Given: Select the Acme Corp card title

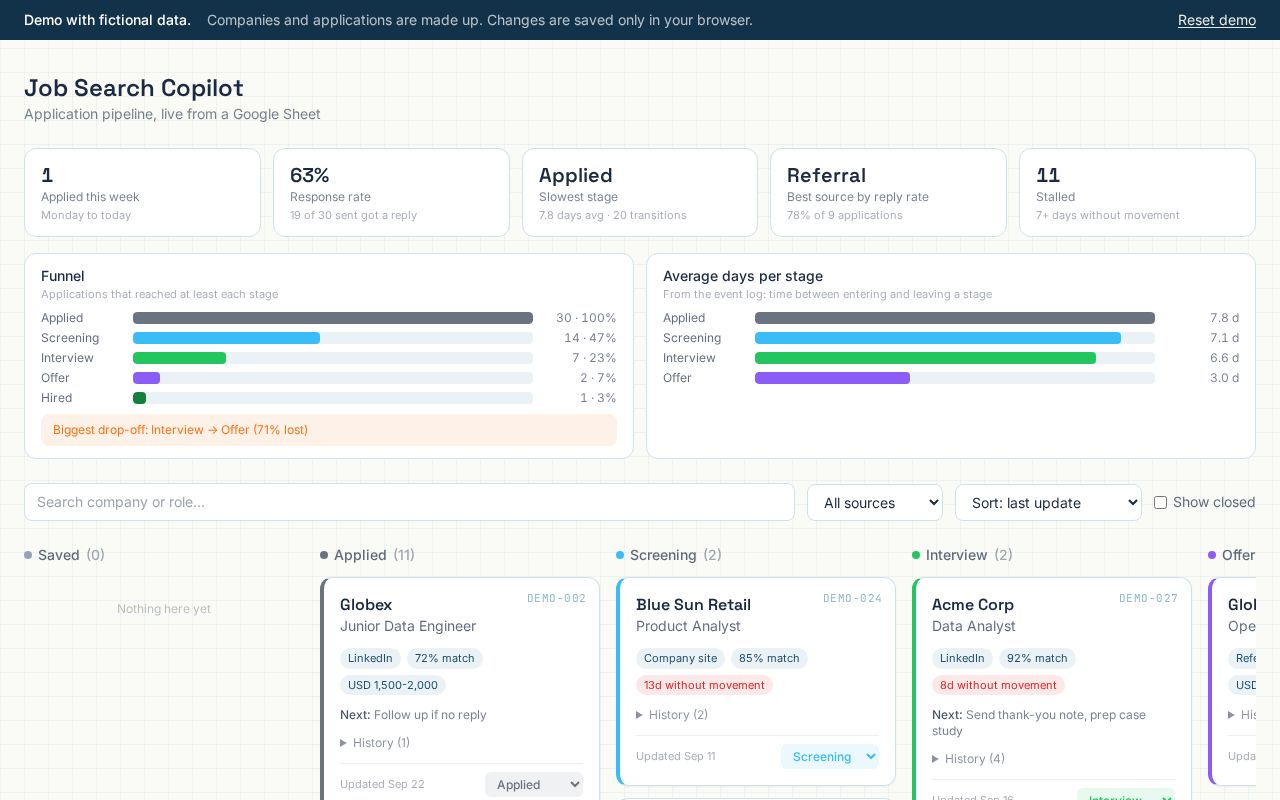Looking at the screenshot, I should 973,604.
